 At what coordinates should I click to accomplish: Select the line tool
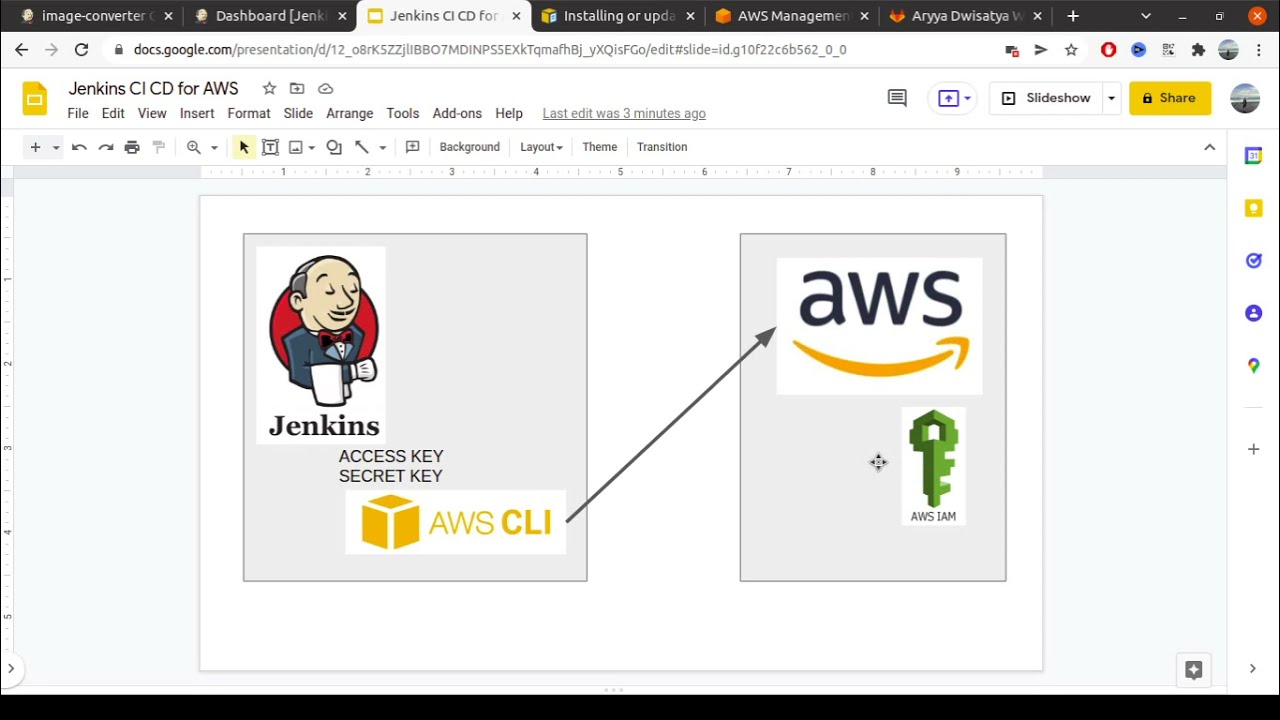[x=362, y=147]
